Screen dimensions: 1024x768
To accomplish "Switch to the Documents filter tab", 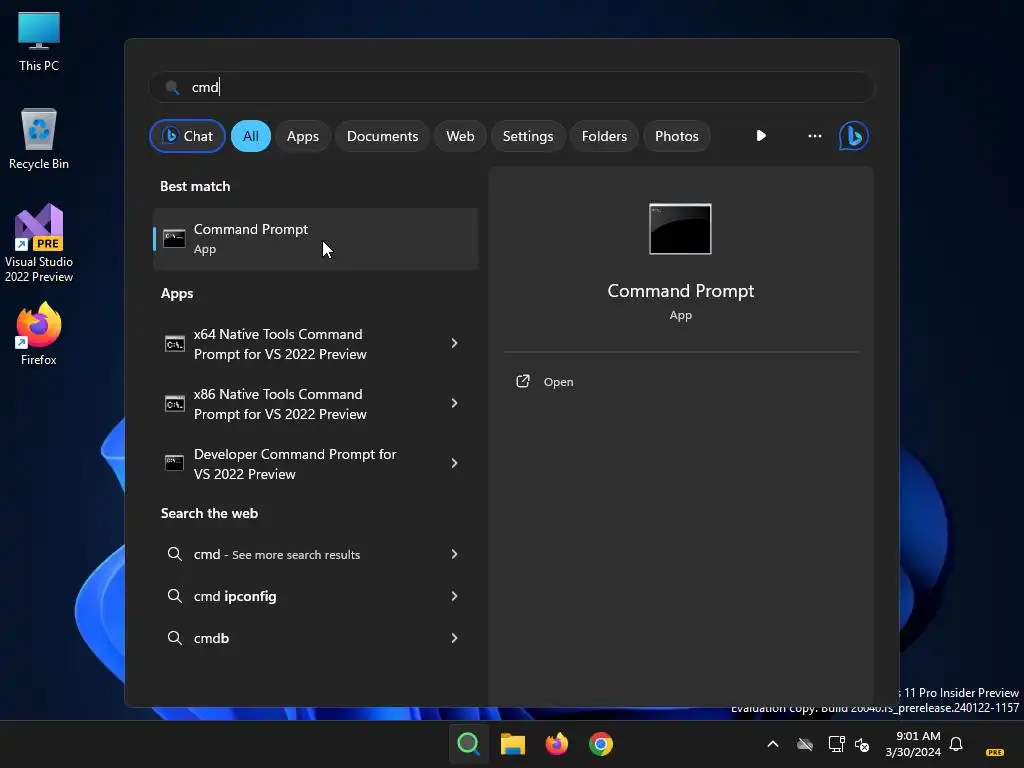I will 382,136.
